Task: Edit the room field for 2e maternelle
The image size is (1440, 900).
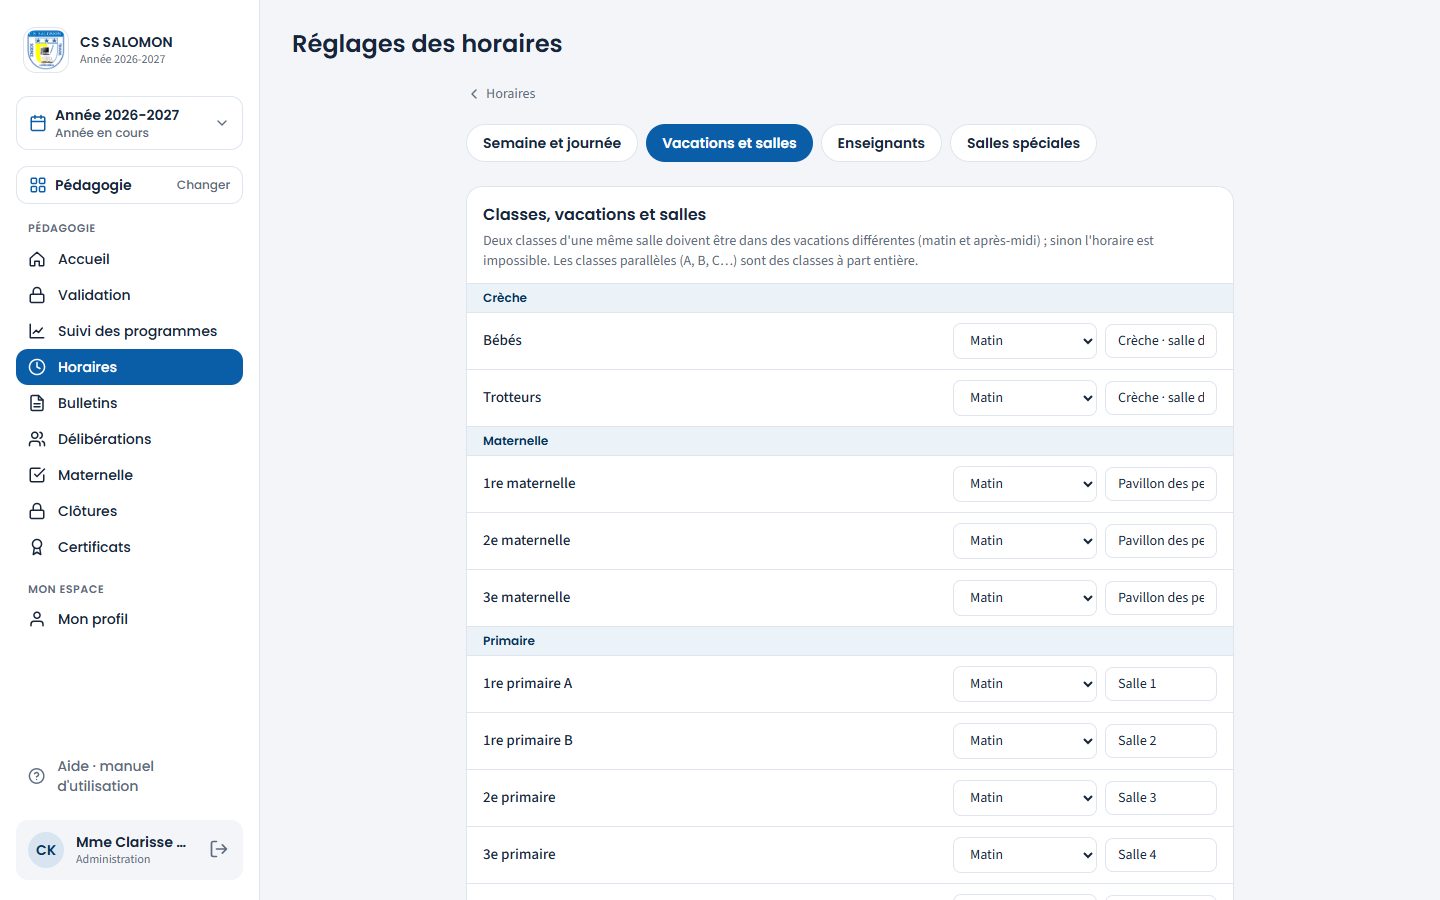Action: tap(1161, 541)
